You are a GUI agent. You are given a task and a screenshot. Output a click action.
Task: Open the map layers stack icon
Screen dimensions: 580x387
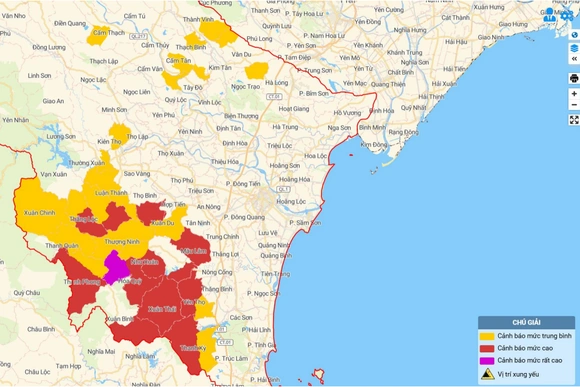[574, 48]
